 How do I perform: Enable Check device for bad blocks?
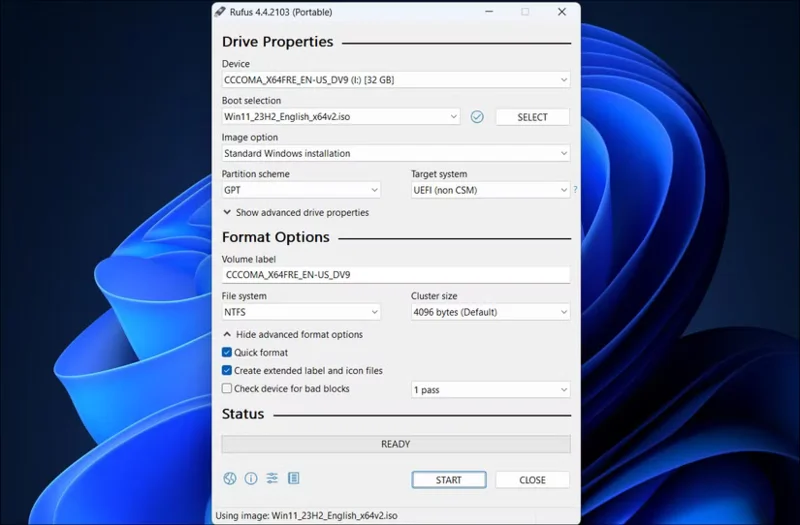227,389
